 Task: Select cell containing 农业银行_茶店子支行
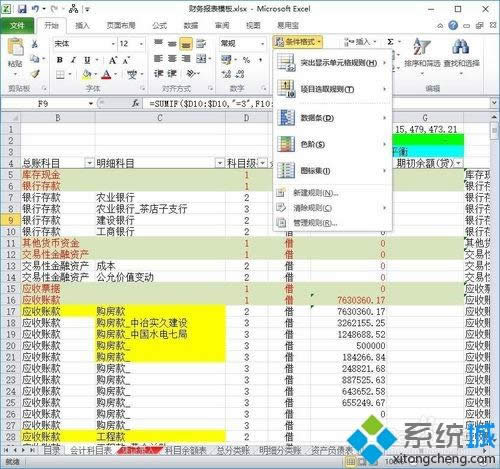(160, 209)
